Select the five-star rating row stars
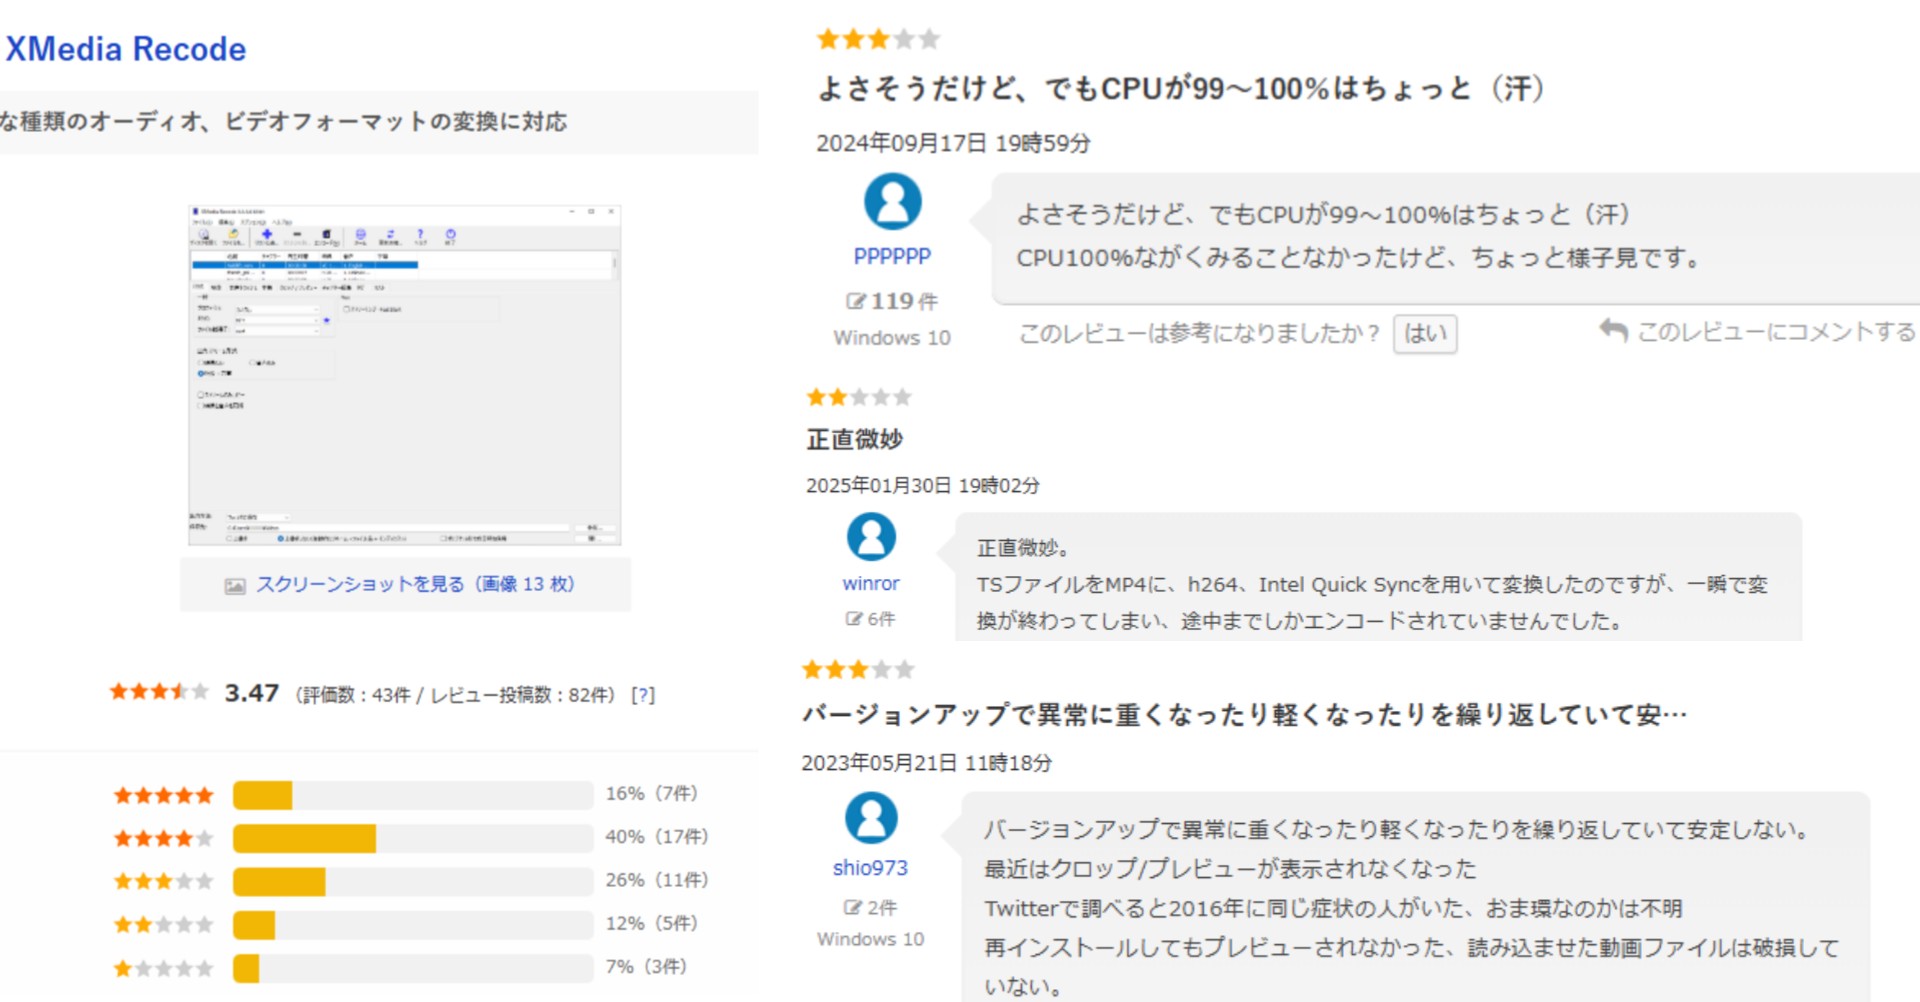 click(x=164, y=795)
